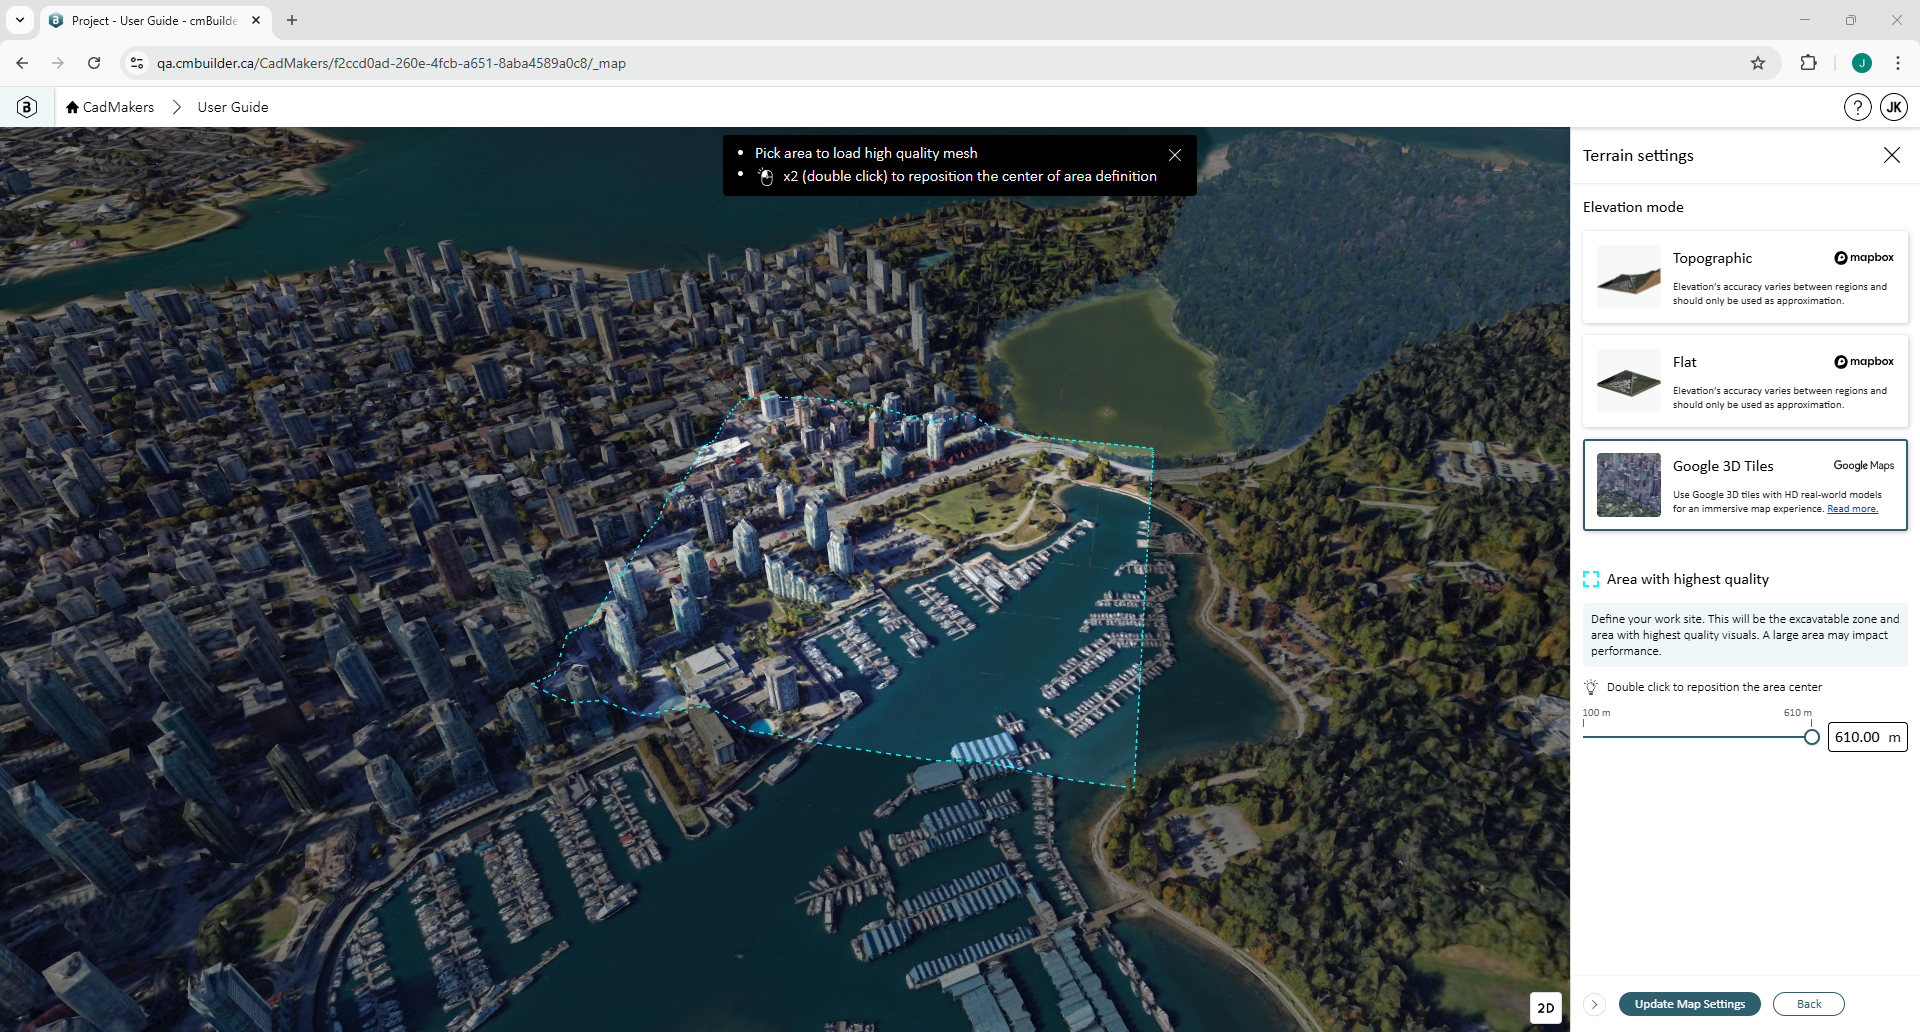Open the User Guide breadcrumb
This screenshot has width=1920, height=1032.
233,107
